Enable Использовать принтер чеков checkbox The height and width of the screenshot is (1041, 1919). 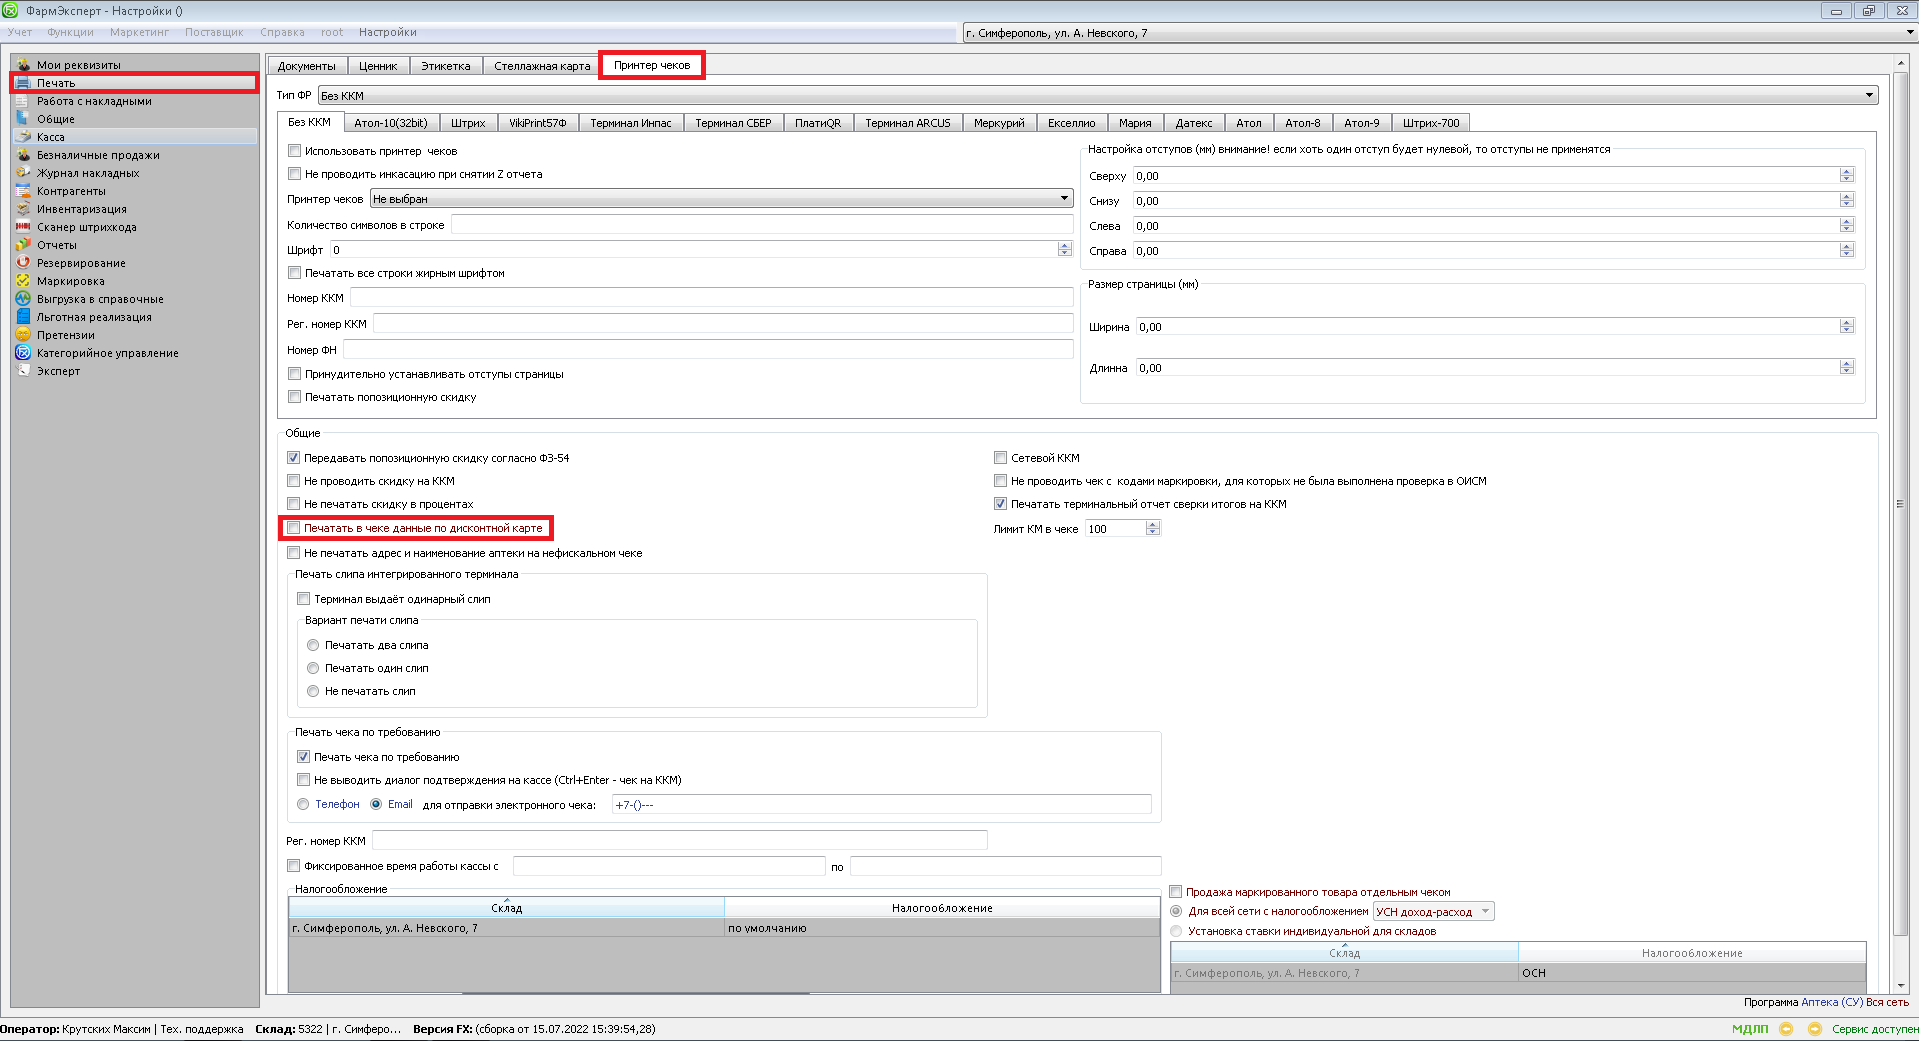pyautogui.click(x=295, y=151)
